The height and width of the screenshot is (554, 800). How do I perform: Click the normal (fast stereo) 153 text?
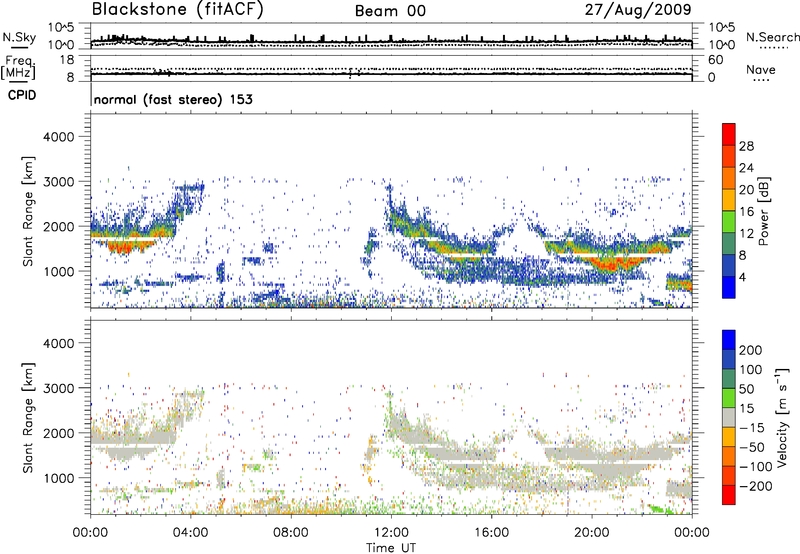tap(173, 99)
